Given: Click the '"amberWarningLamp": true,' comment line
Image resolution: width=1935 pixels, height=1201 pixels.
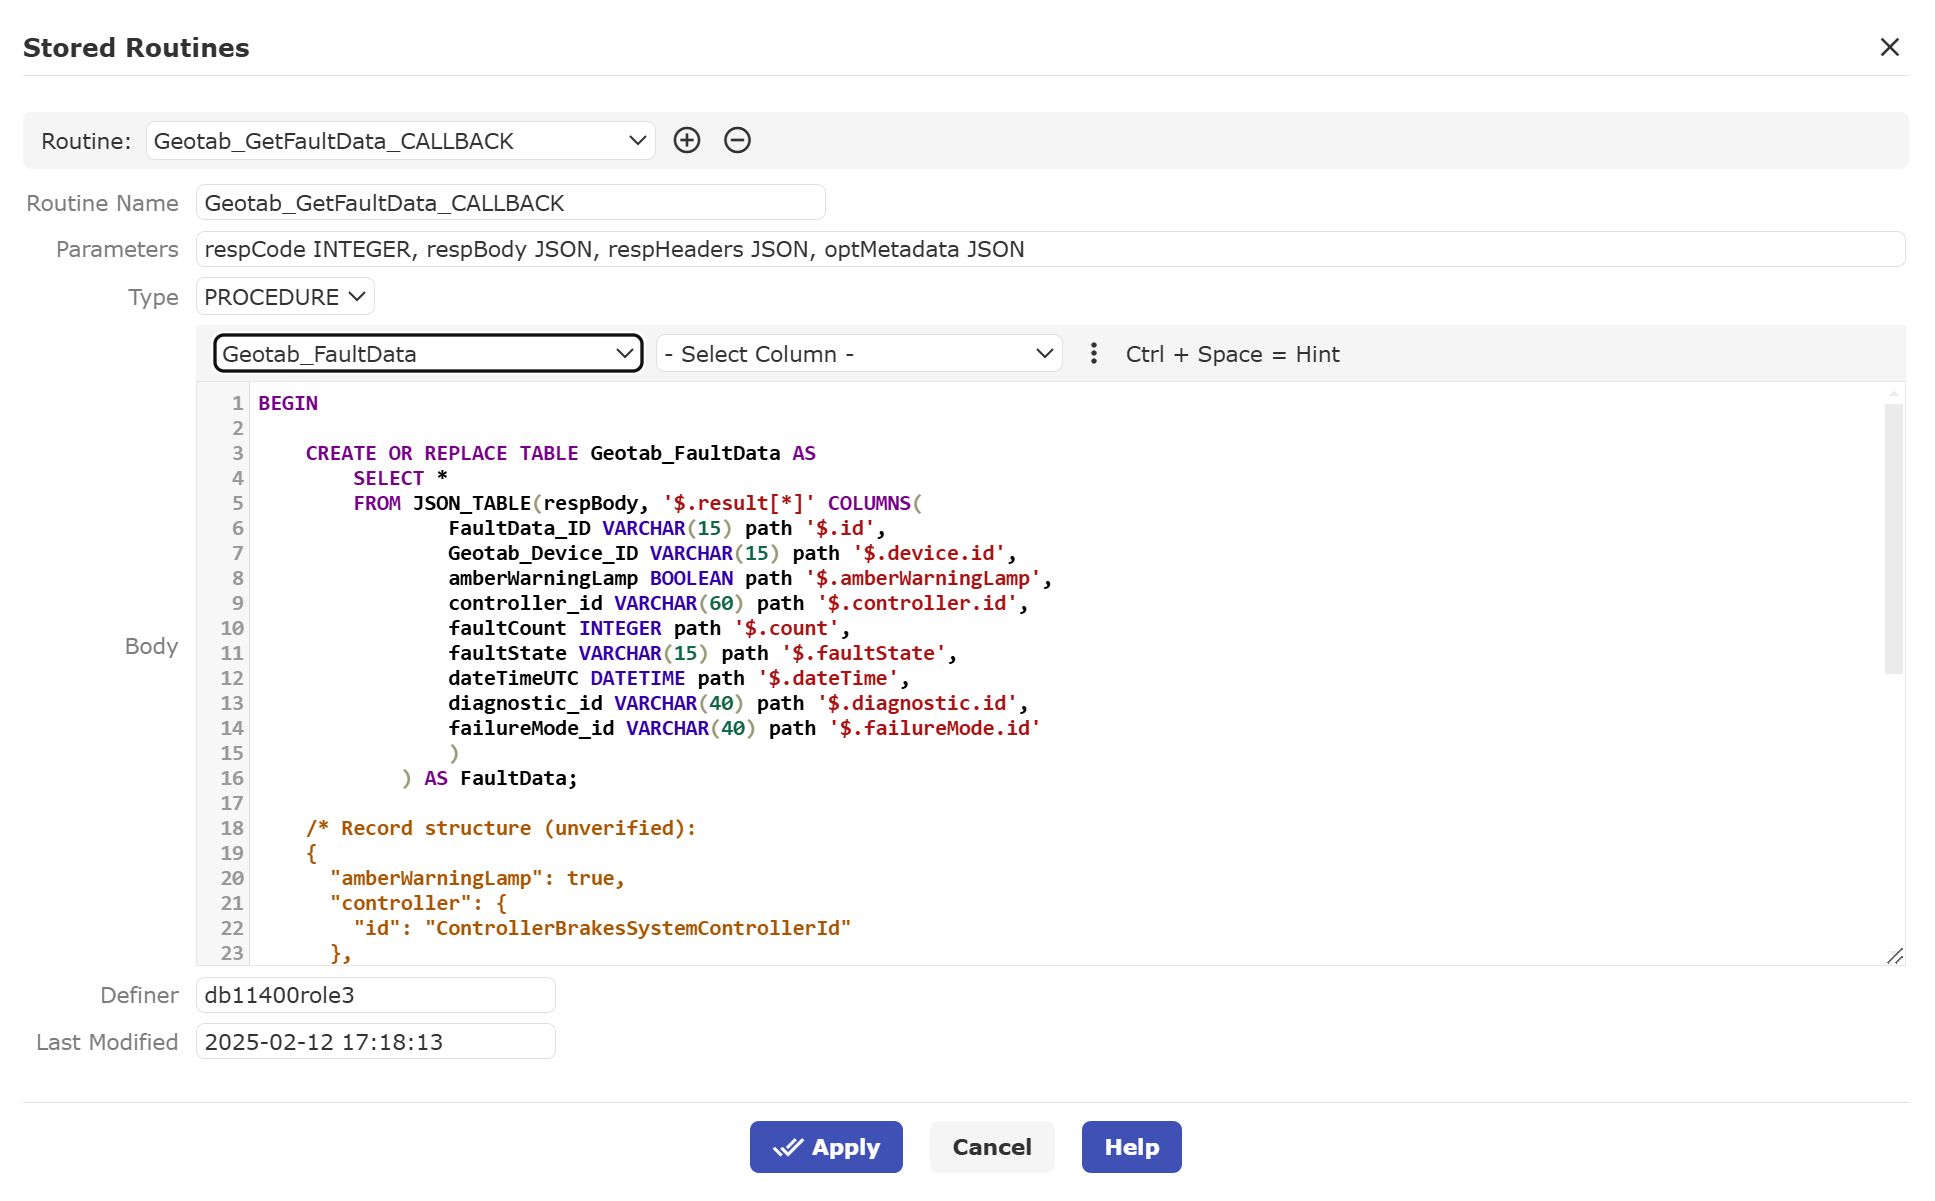Looking at the screenshot, I should pyautogui.click(x=477, y=878).
